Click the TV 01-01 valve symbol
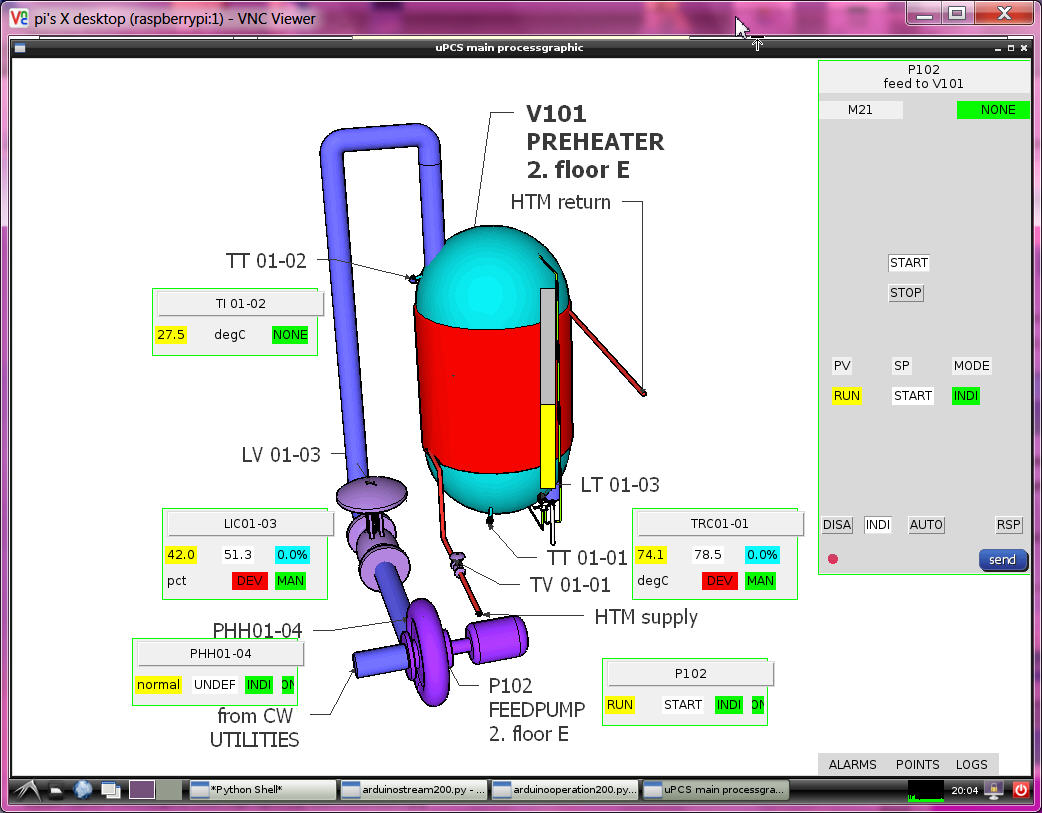 tap(457, 565)
